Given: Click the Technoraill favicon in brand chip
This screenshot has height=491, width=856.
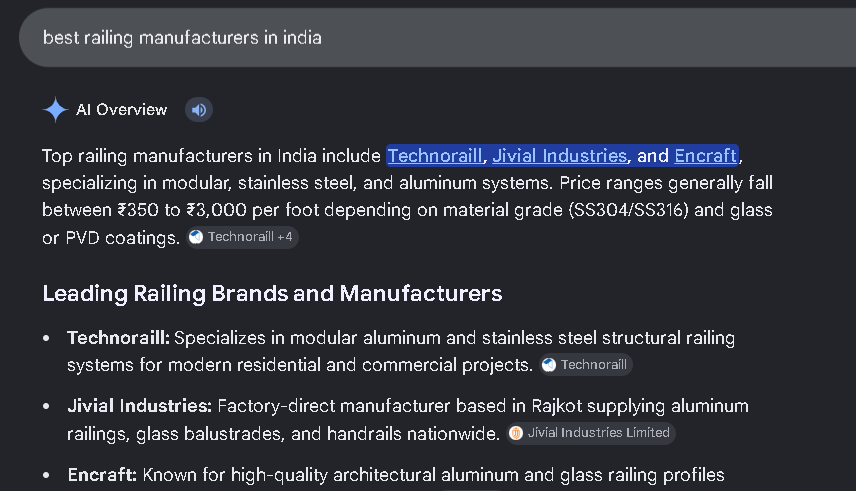Looking at the screenshot, I should tap(549, 365).
